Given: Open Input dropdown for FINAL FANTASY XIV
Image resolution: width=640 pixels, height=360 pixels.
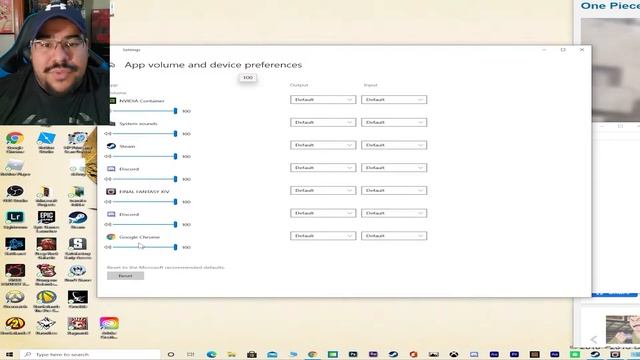Looking at the screenshot, I should tap(394, 191).
